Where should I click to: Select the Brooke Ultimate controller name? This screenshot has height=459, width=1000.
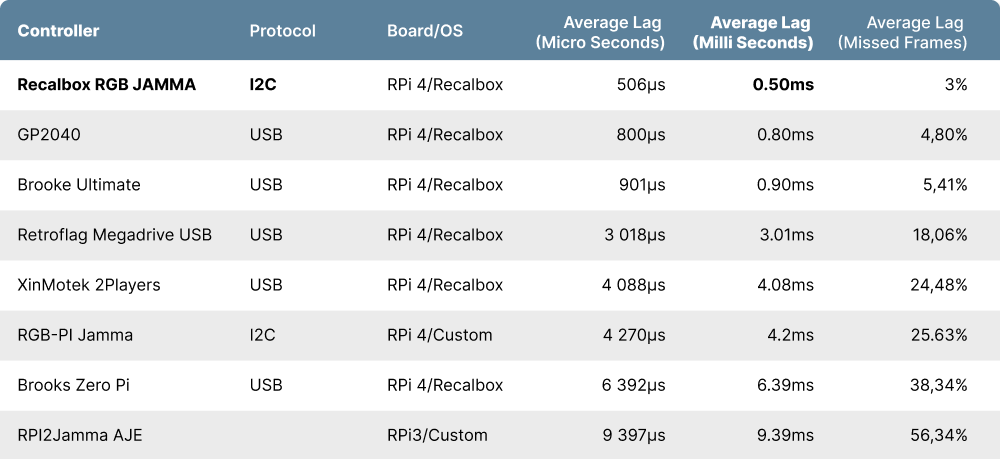tap(79, 185)
